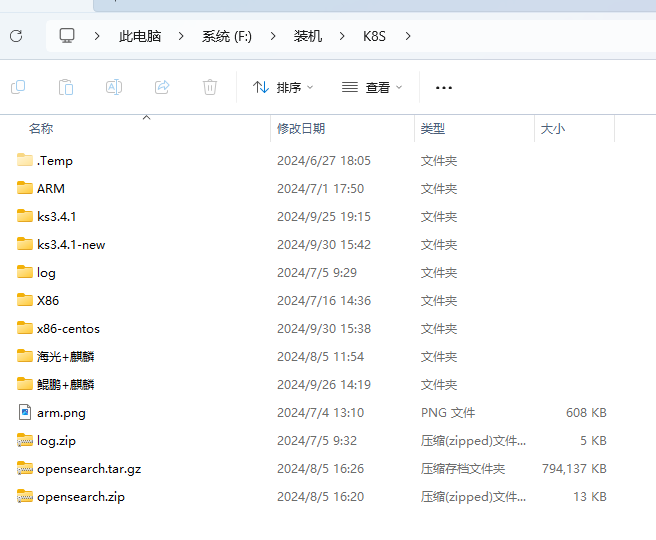This screenshot has height=540, width=656.
Task: Click date 2024/6/27 18:05
Action: tap(324, 161)
